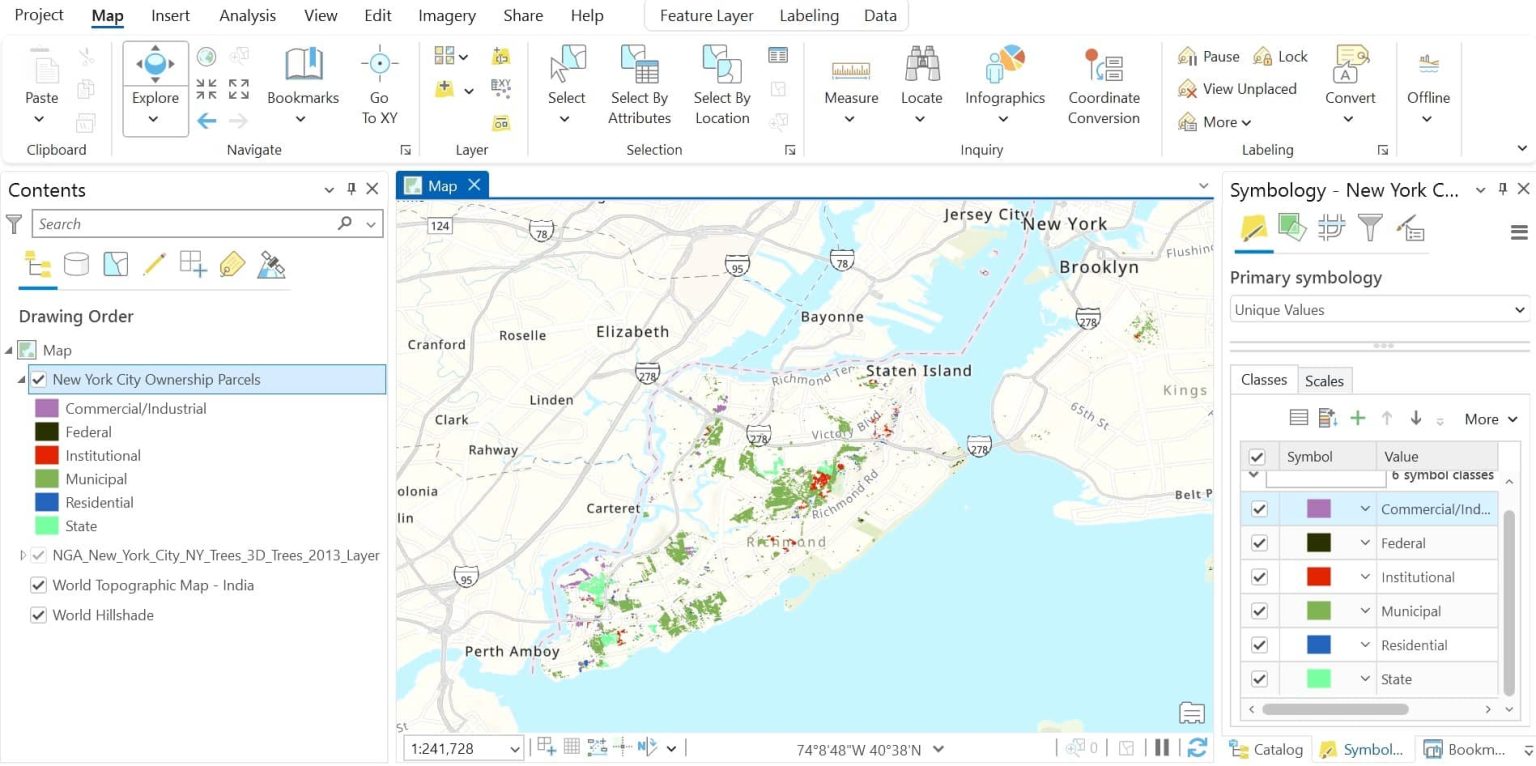Open the Imagery ribbon tab
The height and width of the screenshot is (766, 1536).
(x=446, y=15)
